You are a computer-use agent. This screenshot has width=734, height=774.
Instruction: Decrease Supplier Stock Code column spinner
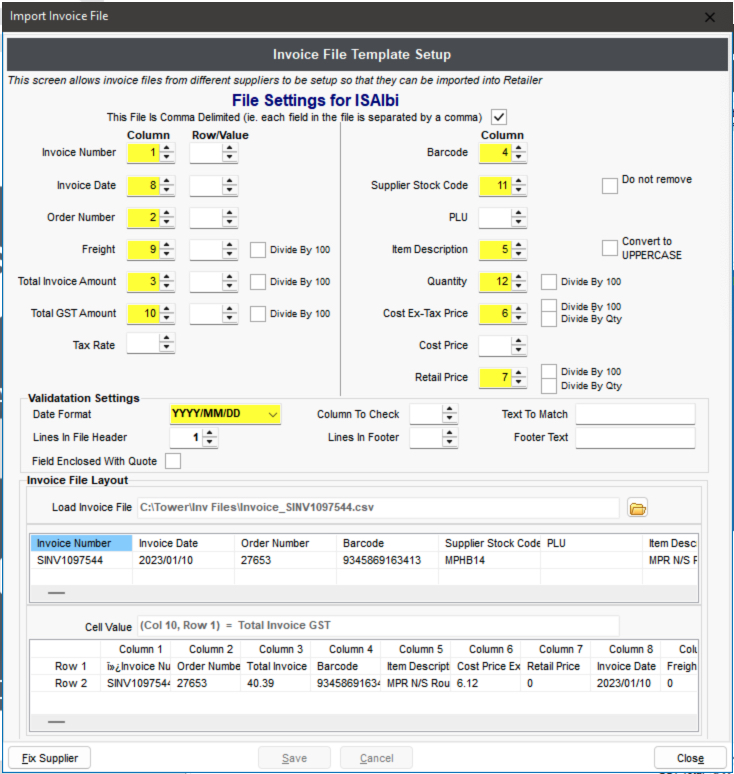click(x=519, y=191)
